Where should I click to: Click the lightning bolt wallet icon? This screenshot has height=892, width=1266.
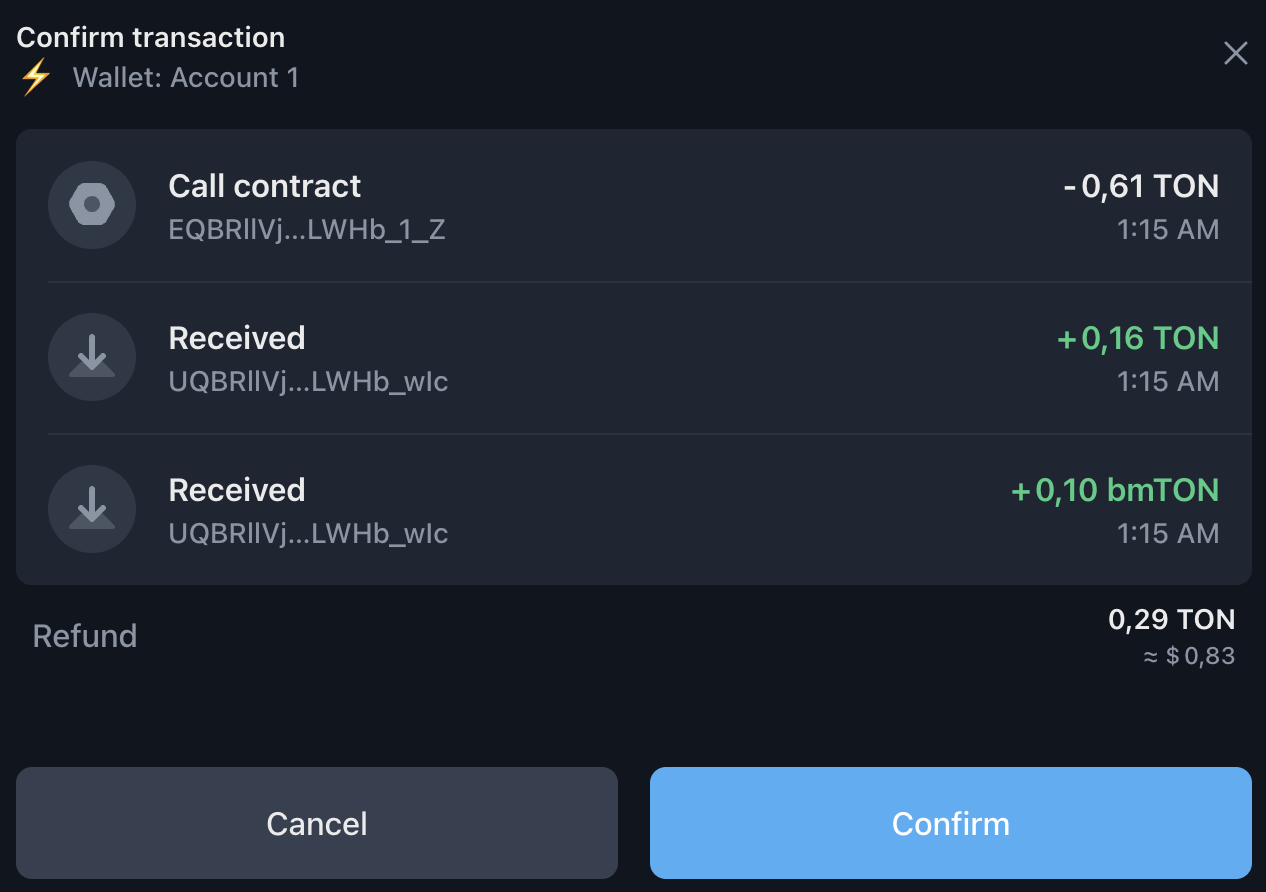click(36, 77)
